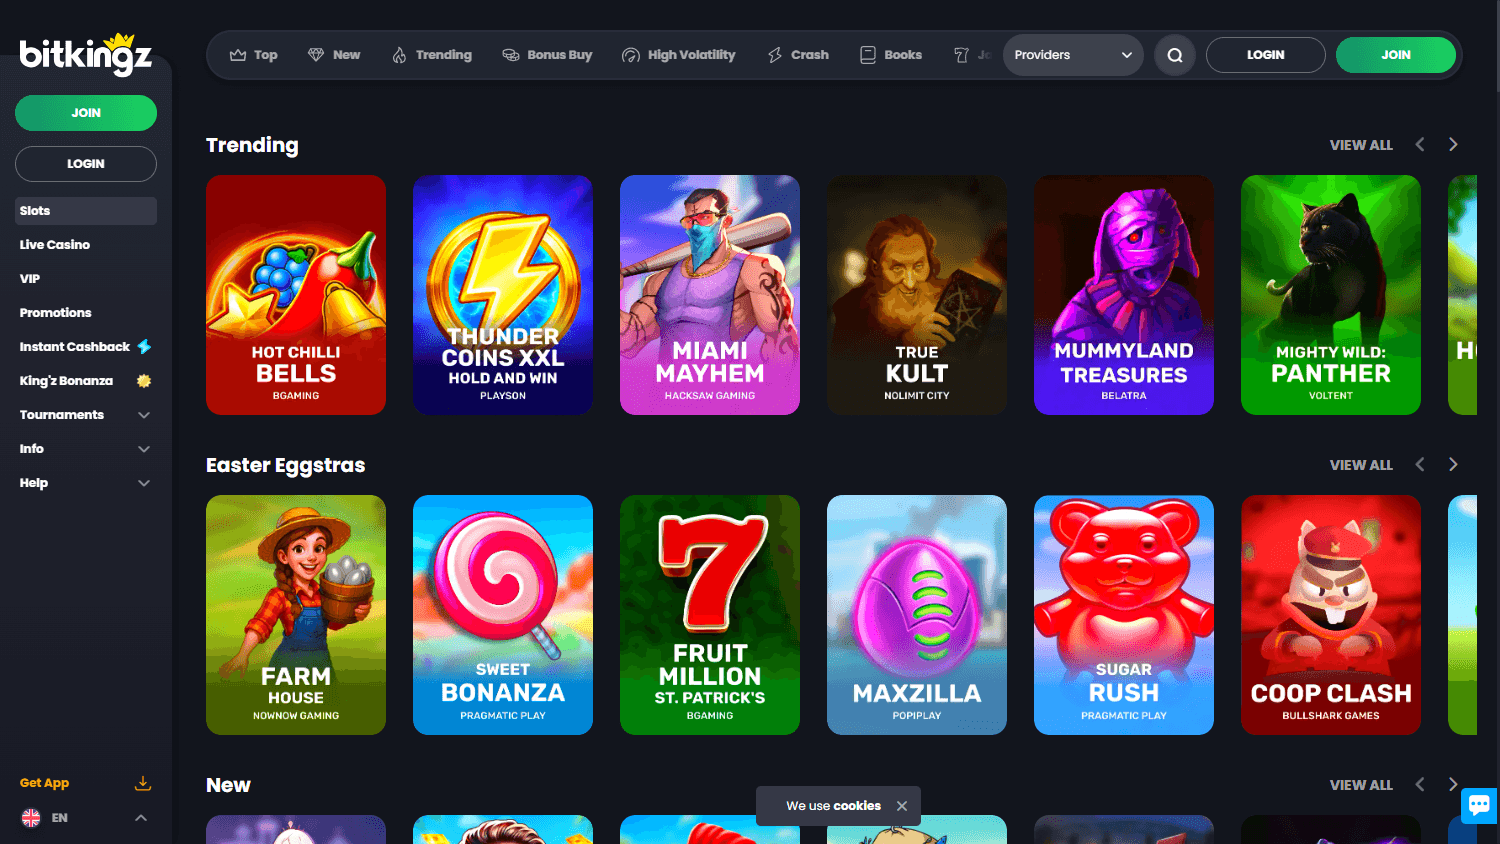Open the Sweet Bonanza game tile

[503, 615]
